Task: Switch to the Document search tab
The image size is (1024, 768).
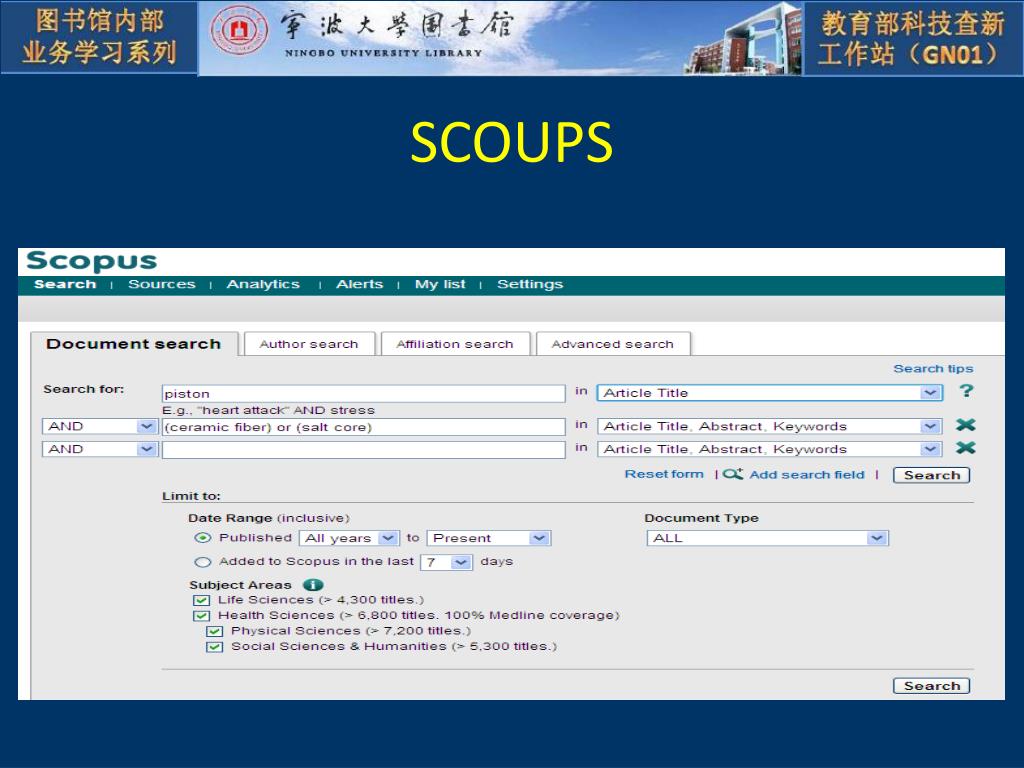Action: 134,344
